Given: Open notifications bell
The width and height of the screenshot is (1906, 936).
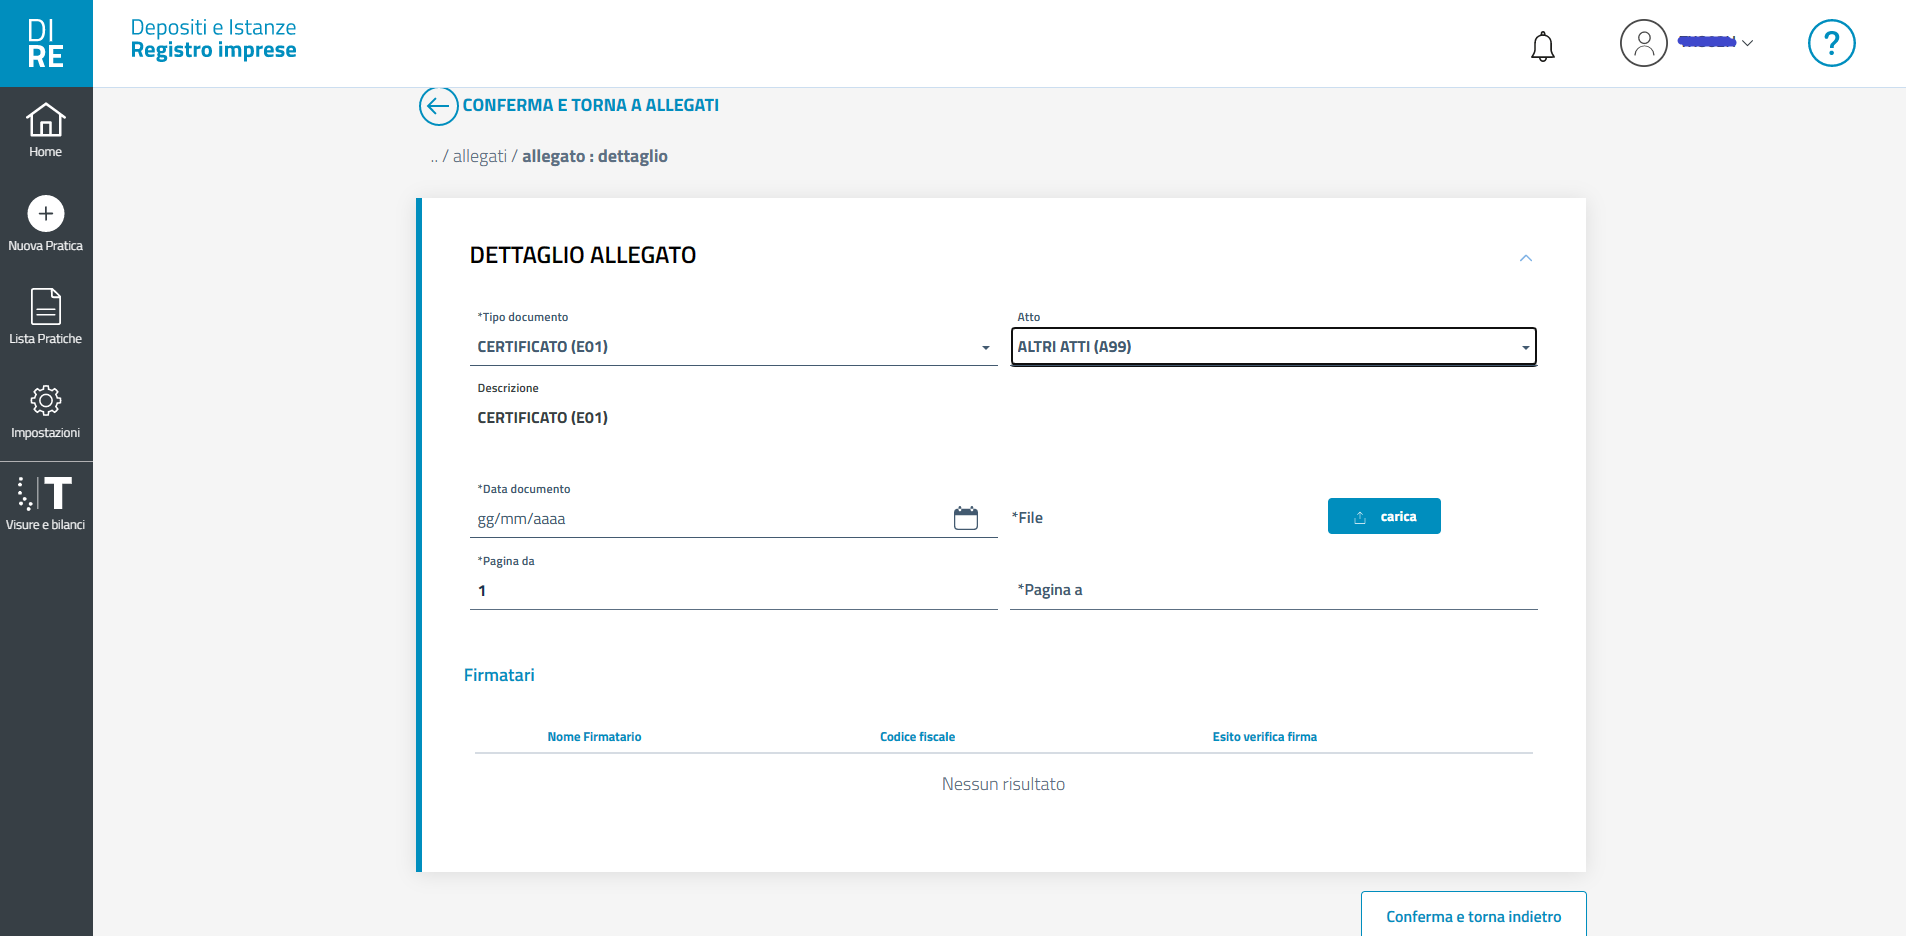Looking at the screenshot, I should [1542, 46].
